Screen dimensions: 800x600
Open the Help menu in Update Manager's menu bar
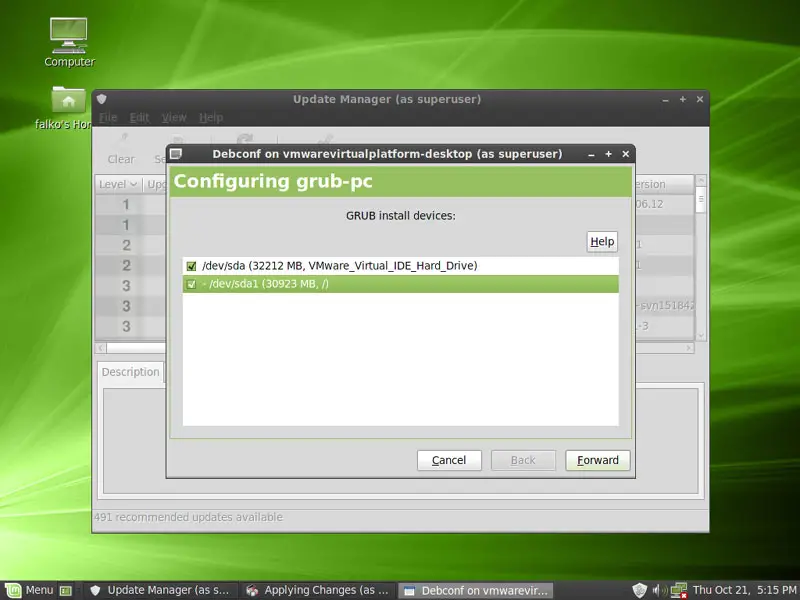(211, 118)
